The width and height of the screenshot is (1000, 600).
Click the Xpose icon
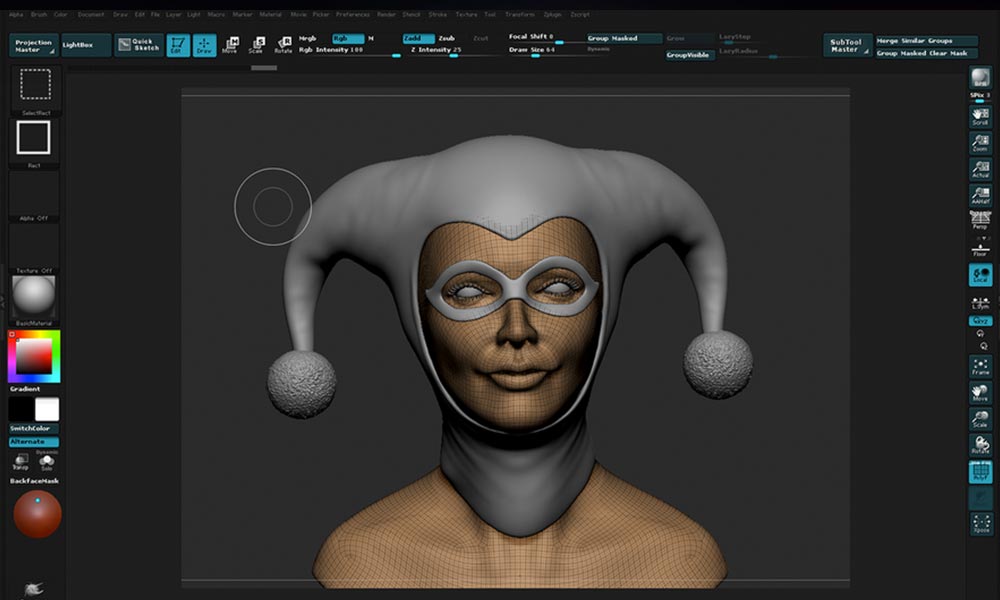pos(980,523)
